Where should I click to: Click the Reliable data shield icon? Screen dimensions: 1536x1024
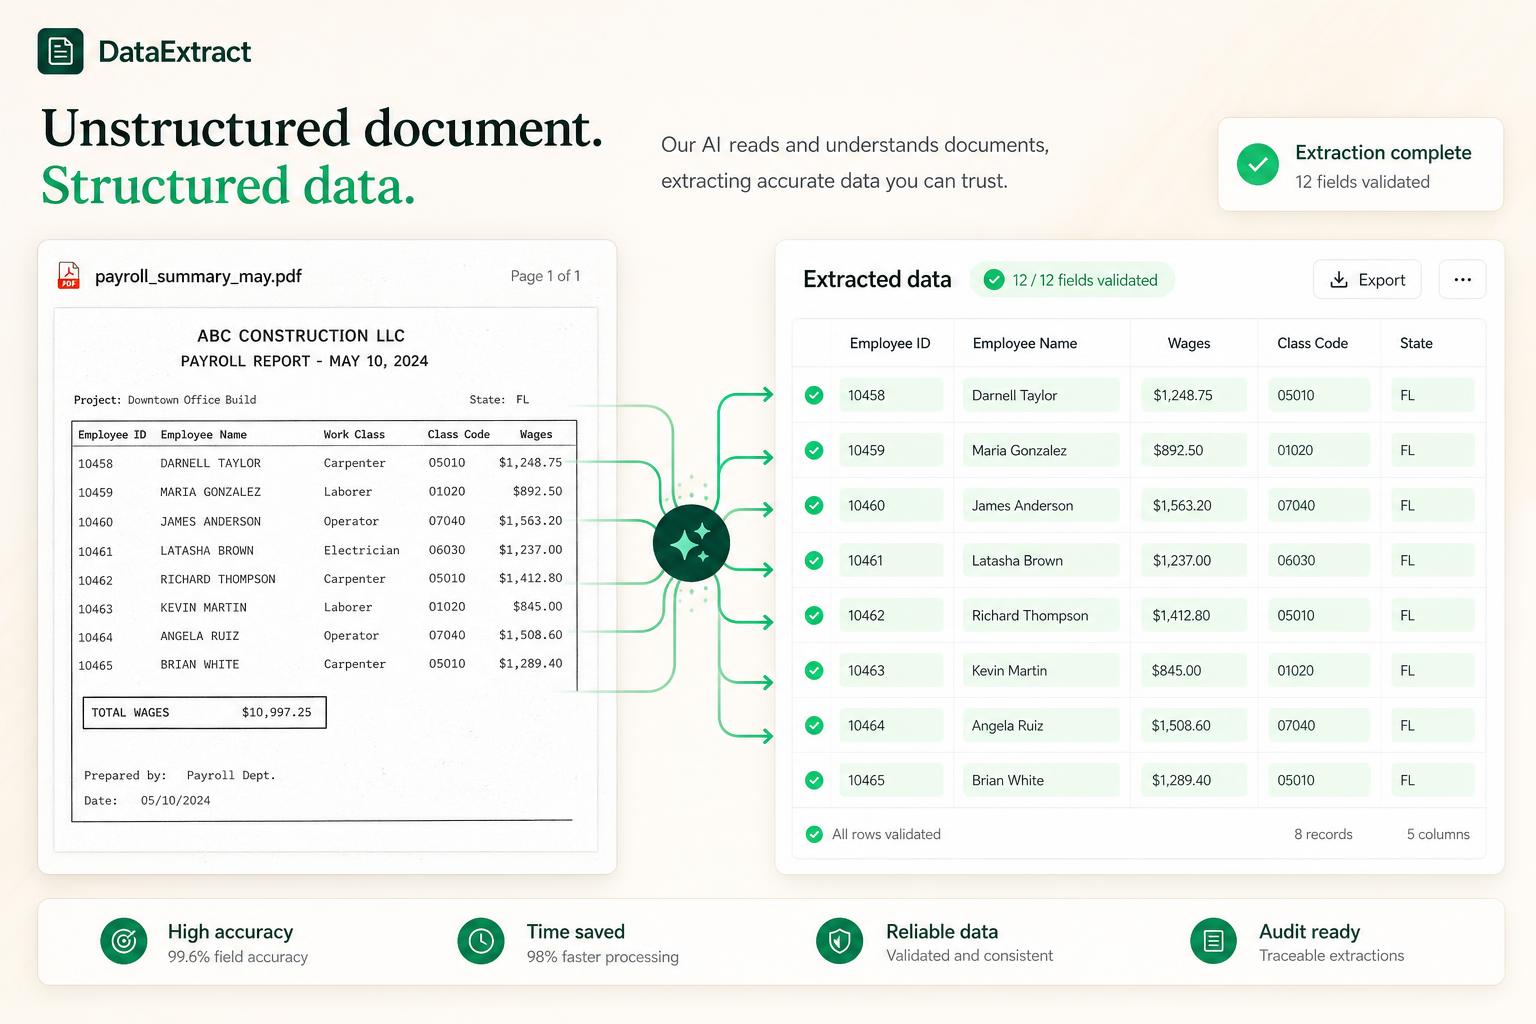click(840, 941)
